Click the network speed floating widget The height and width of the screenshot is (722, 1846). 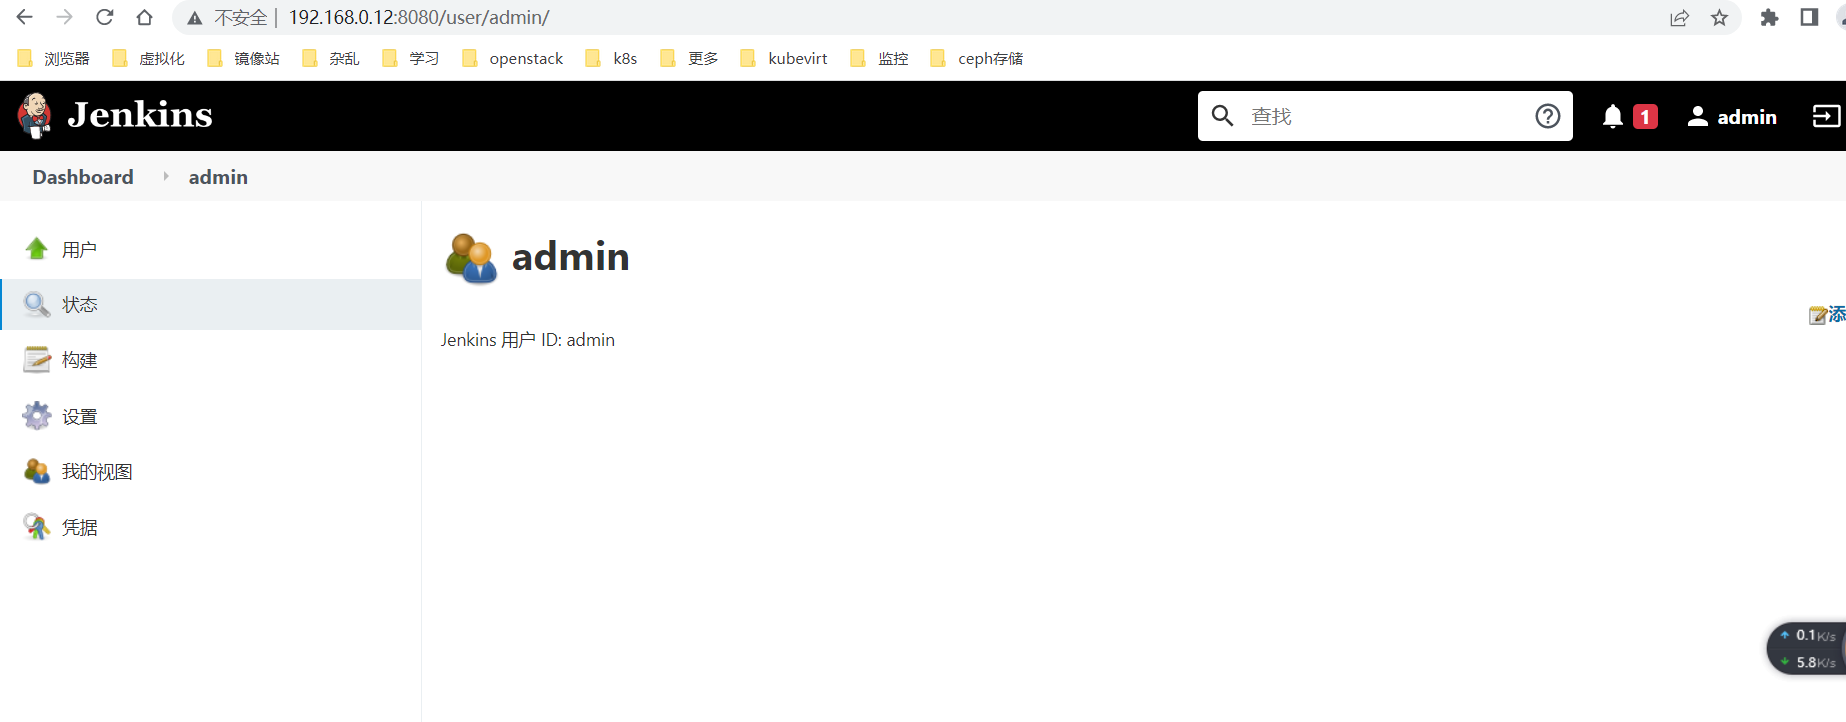click(1807, 648)
